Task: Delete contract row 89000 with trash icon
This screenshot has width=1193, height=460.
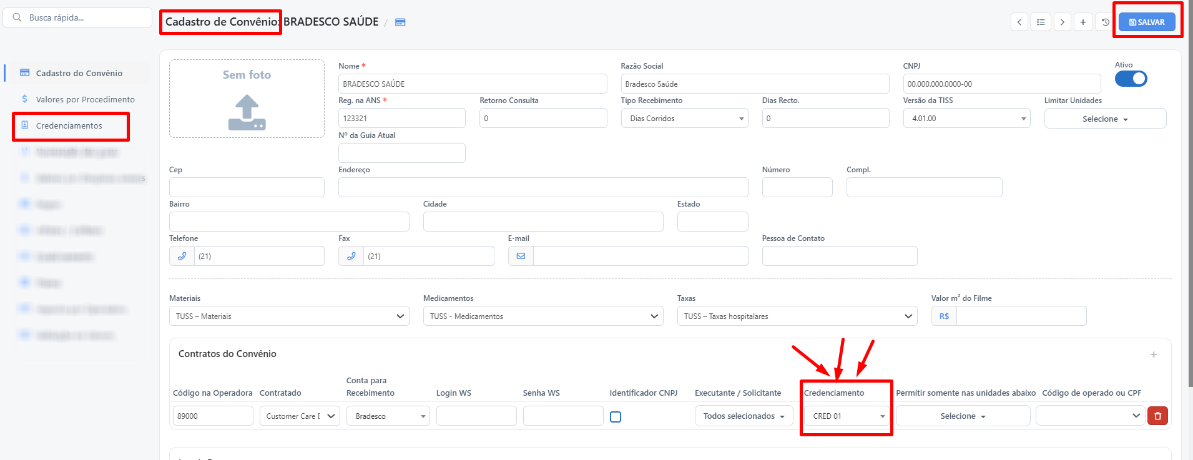Action: click(x=1157, y=416)
